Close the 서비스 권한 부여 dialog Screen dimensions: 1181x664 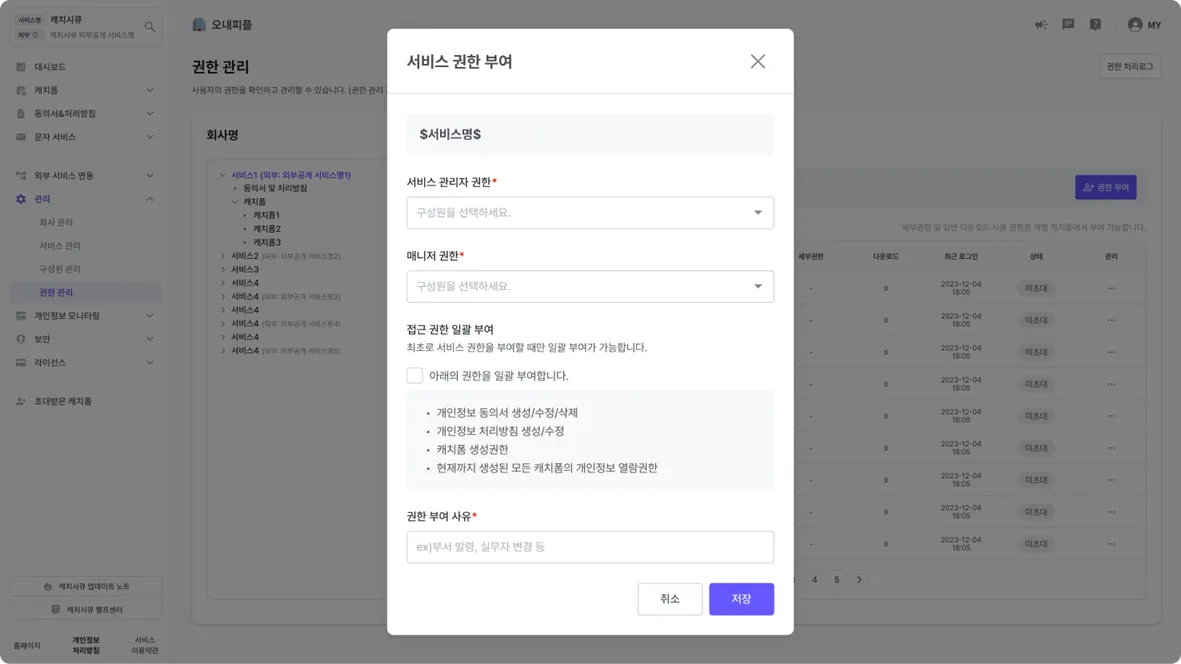coord(758,62)
